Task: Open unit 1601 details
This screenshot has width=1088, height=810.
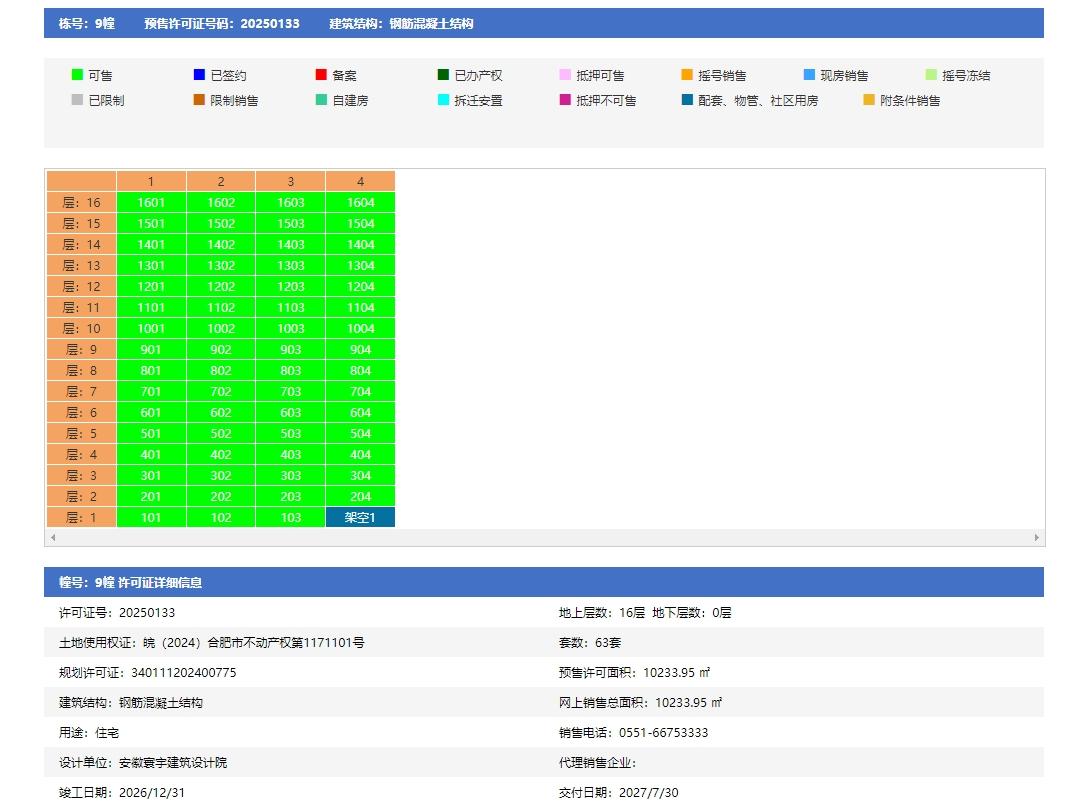Action: pyautogui.click(x=151, y=203)
